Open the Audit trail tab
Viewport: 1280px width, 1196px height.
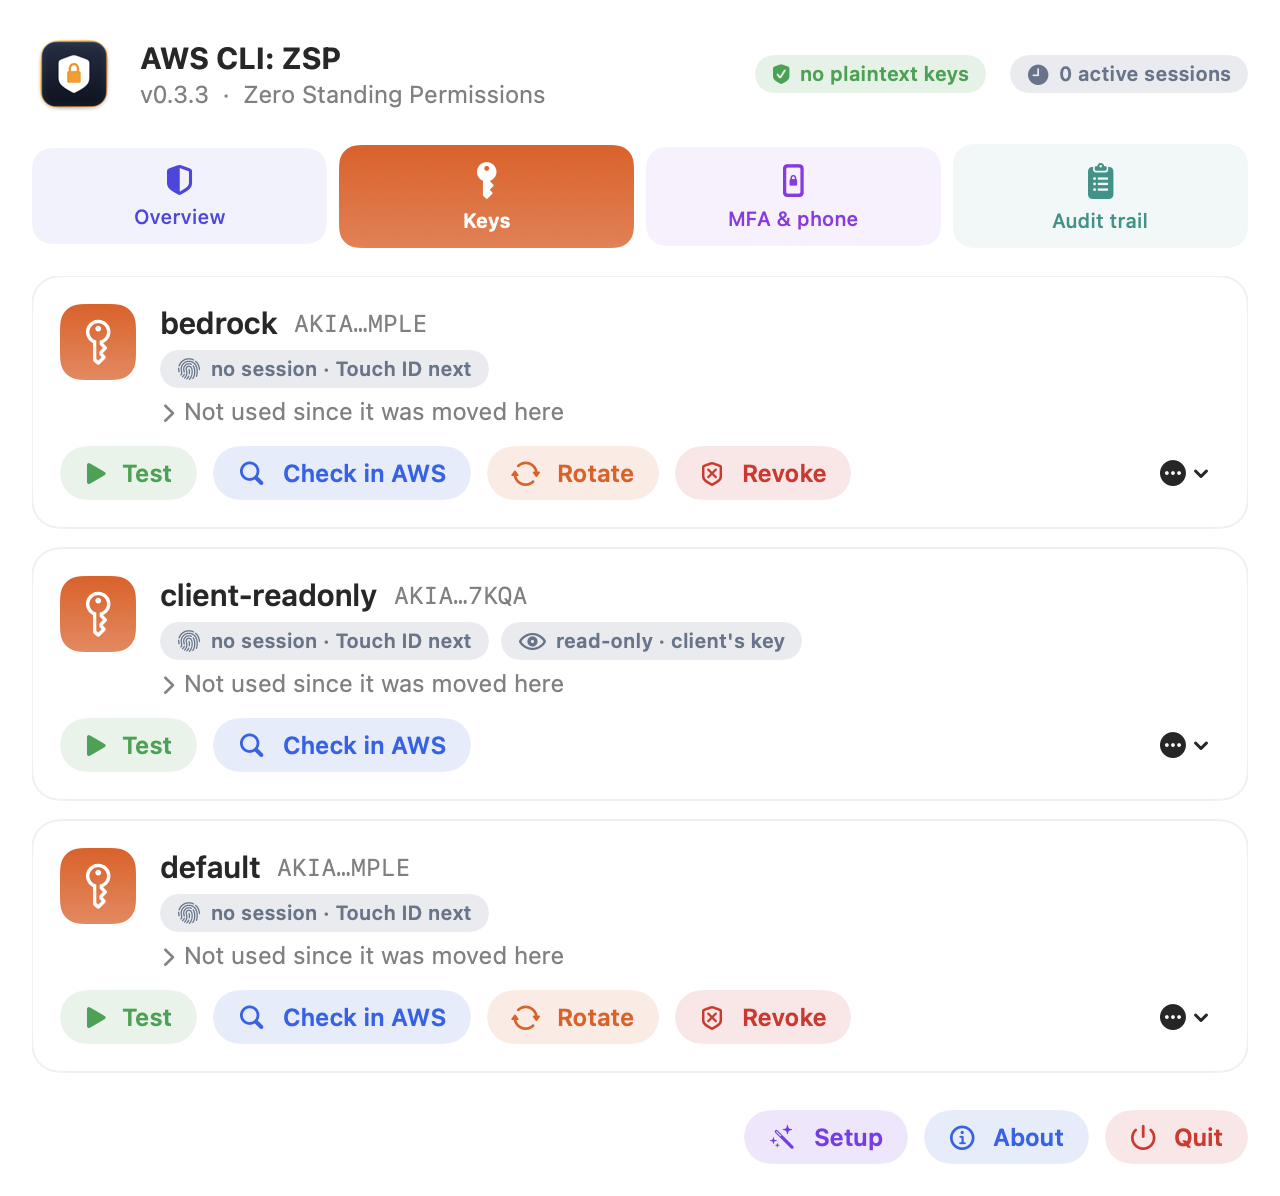click(x=1100, y=196)
